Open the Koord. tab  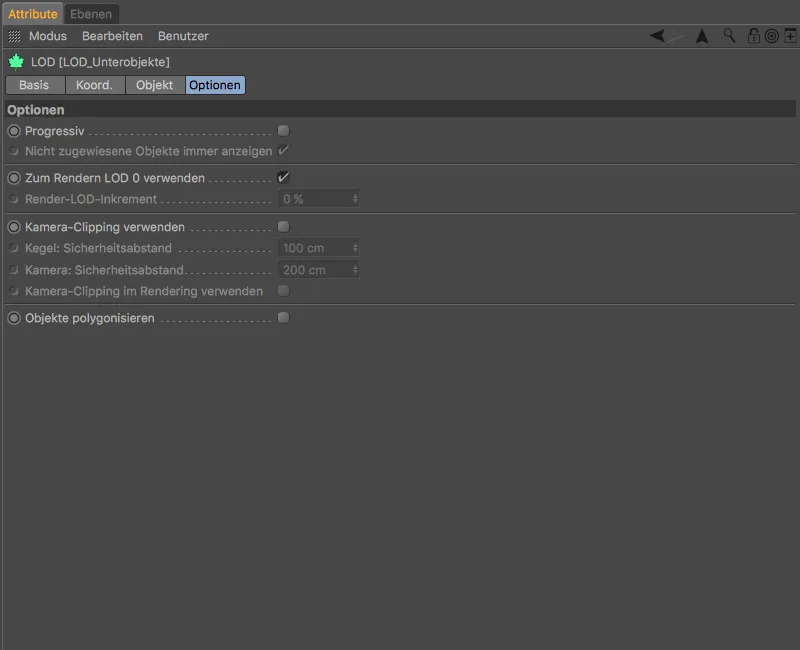point(95,85)
